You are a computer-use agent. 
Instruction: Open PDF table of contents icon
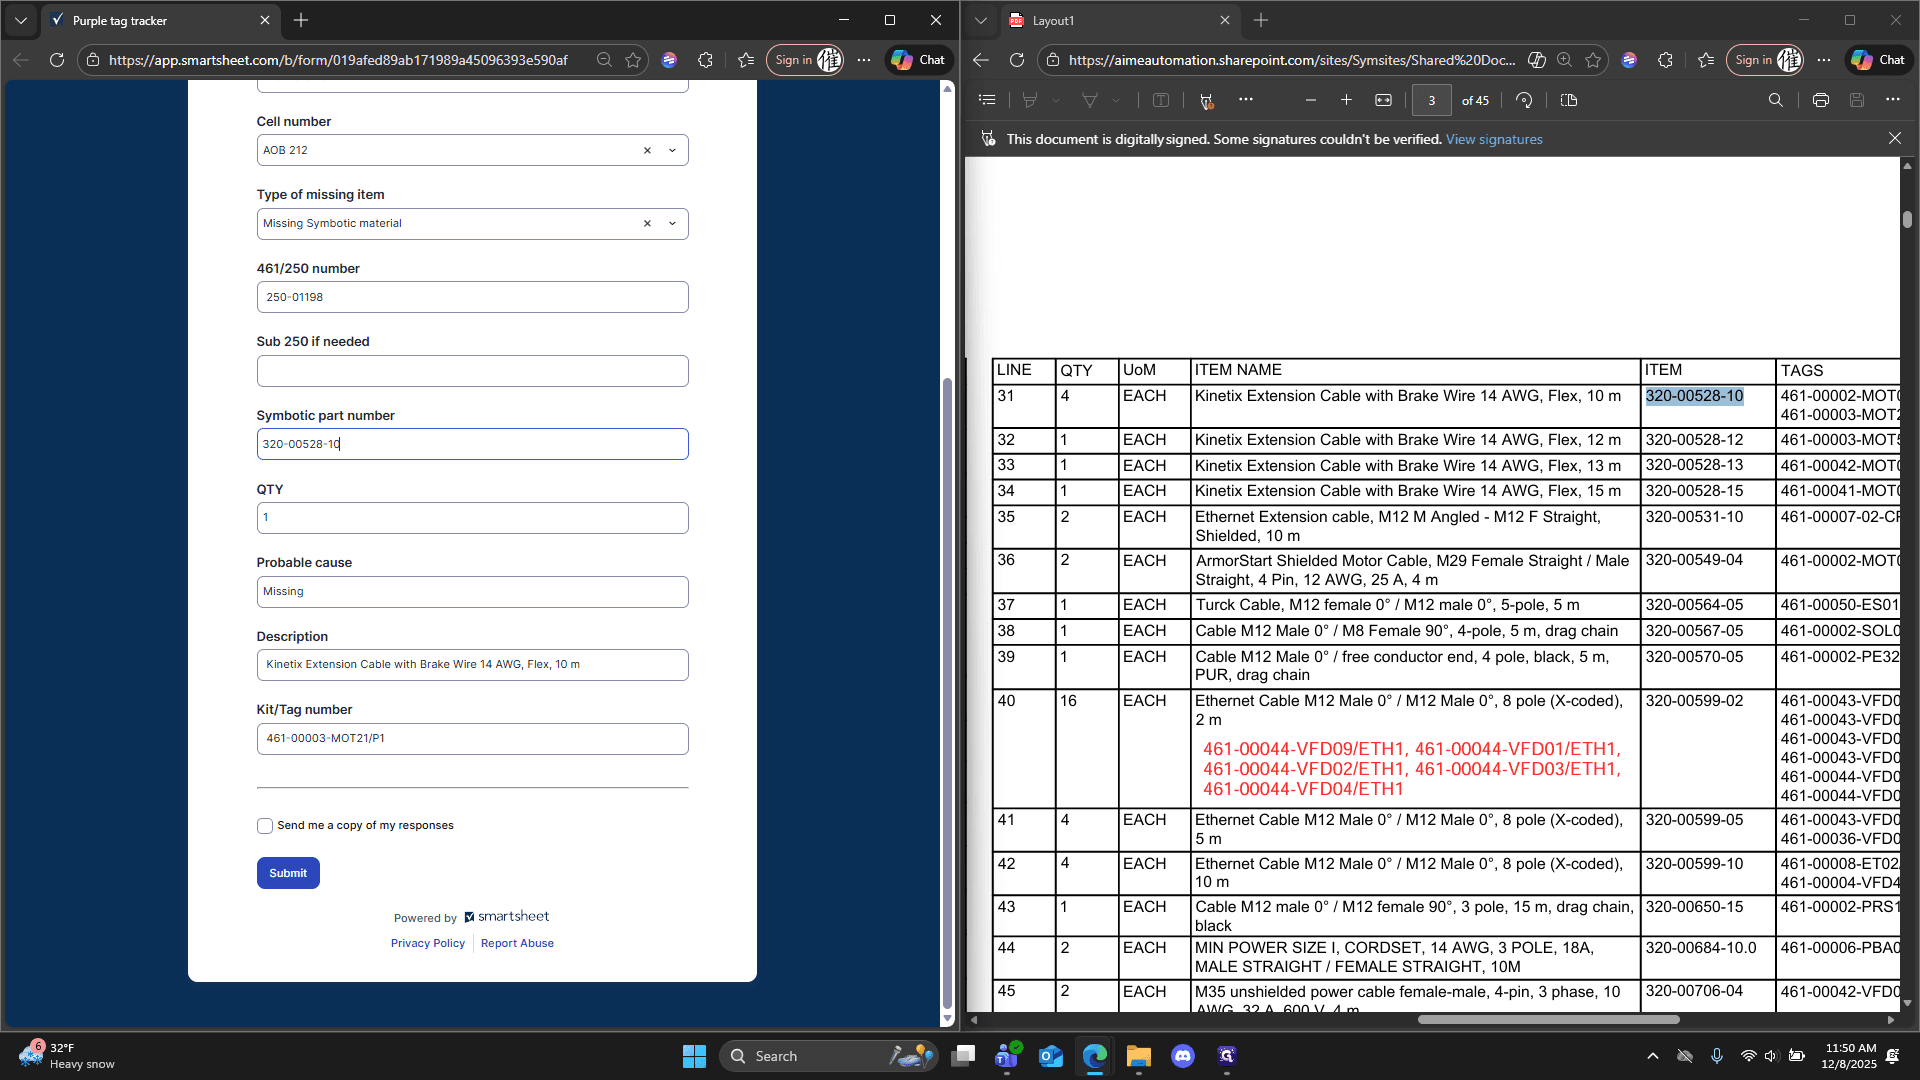[987, 100]
